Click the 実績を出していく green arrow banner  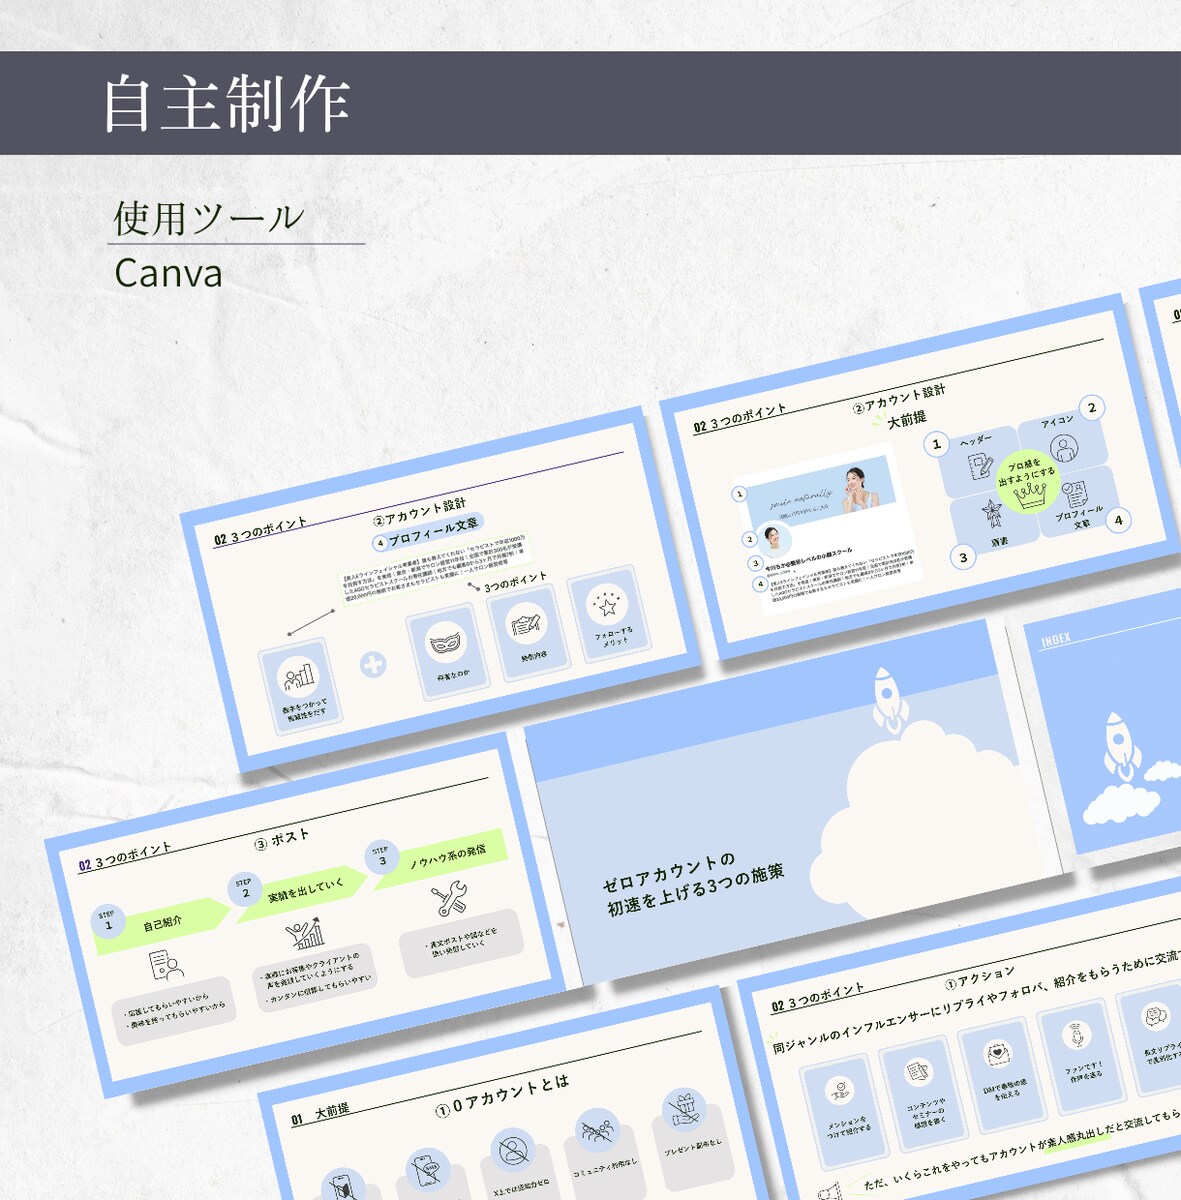[x=301, y=892]
